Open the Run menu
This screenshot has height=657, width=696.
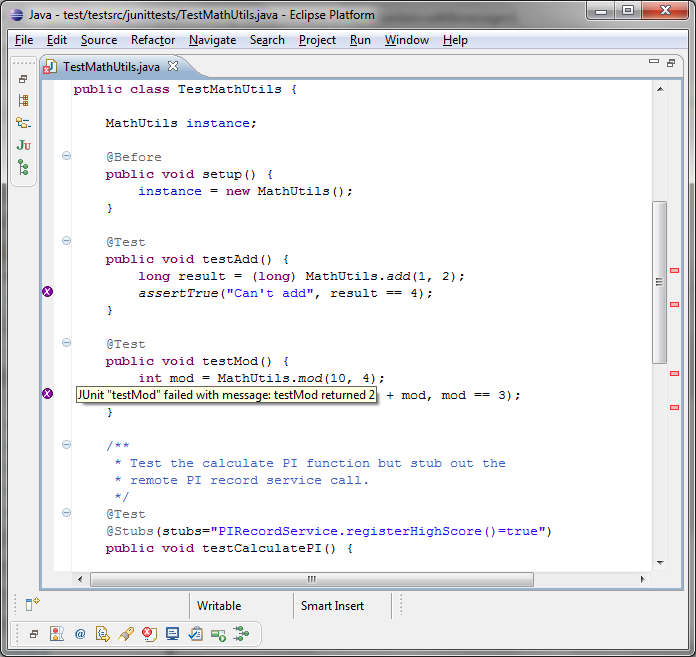pos(360,40)
